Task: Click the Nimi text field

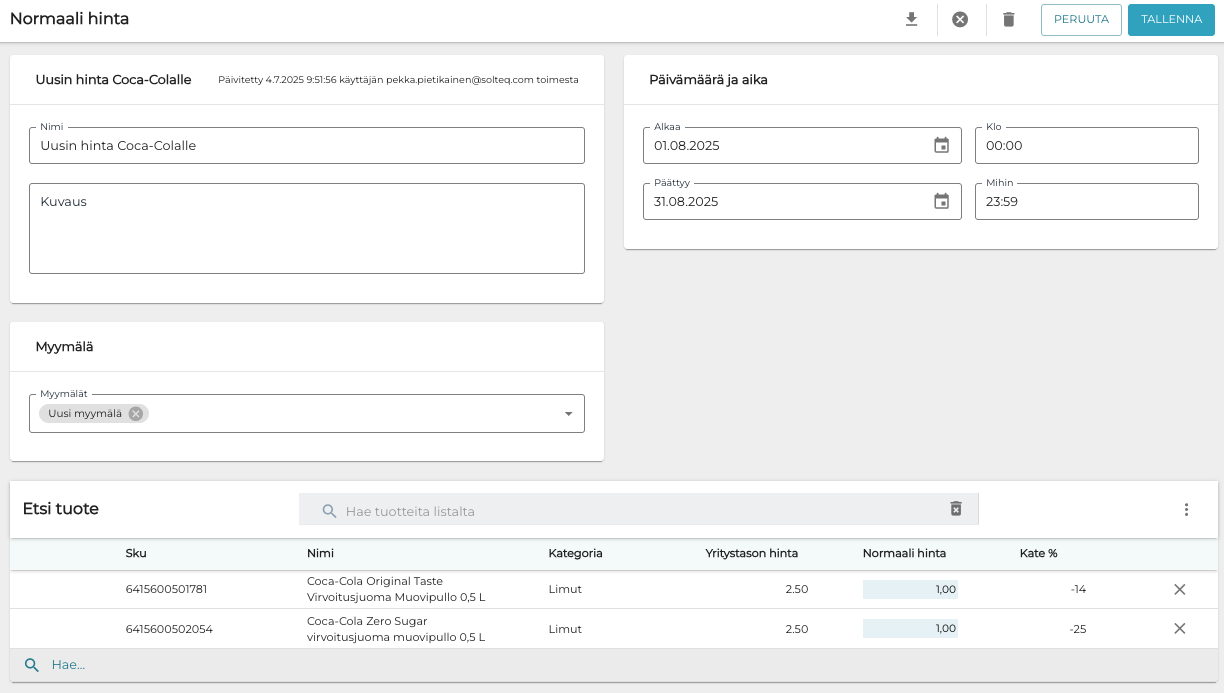Action: coord(306,146)
